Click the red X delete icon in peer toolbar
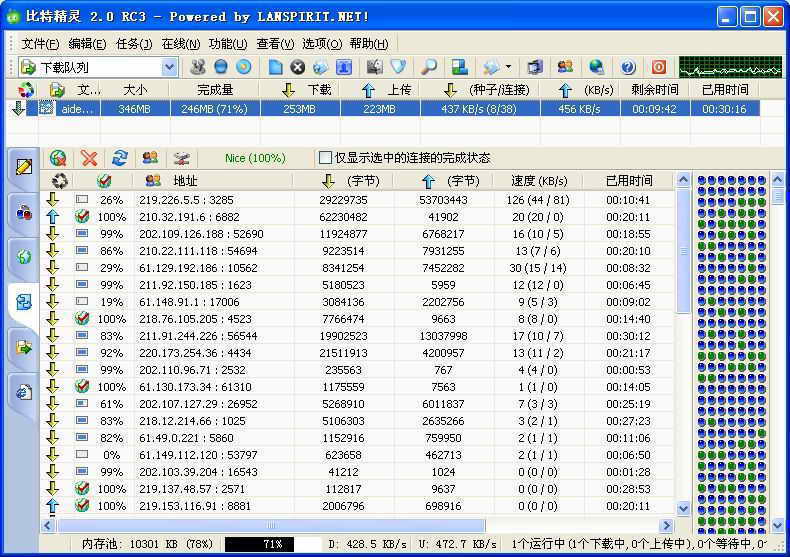Screen dimensions: 790x557 point(89,158)
